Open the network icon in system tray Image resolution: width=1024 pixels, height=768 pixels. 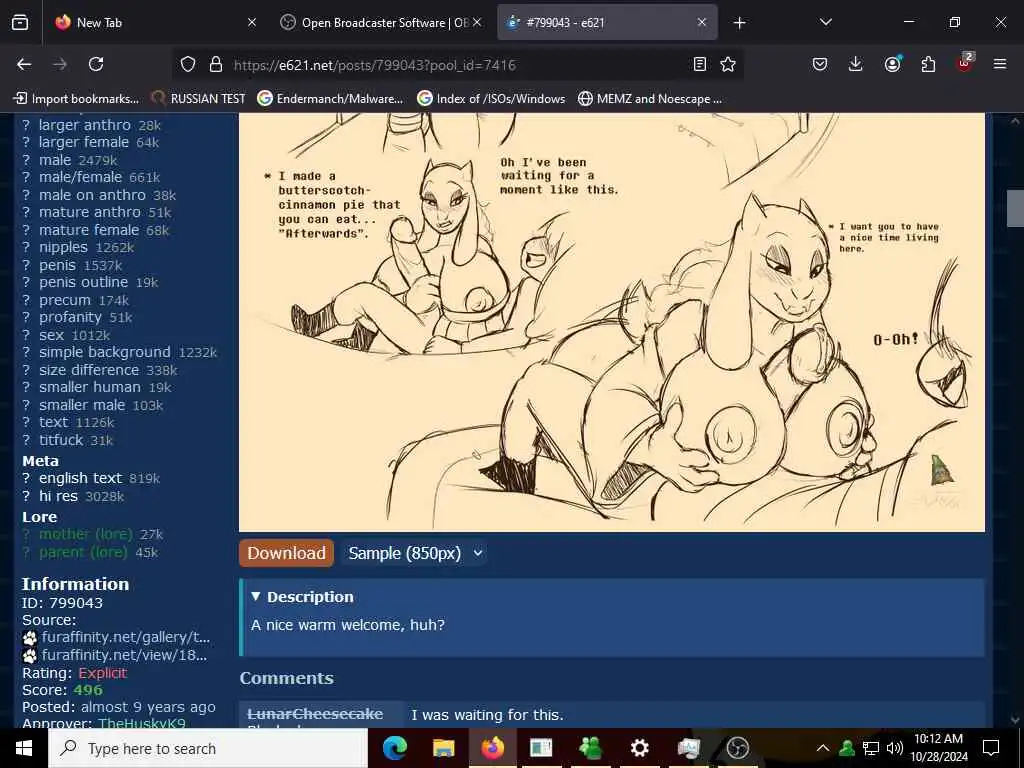[x=871, y=748]
